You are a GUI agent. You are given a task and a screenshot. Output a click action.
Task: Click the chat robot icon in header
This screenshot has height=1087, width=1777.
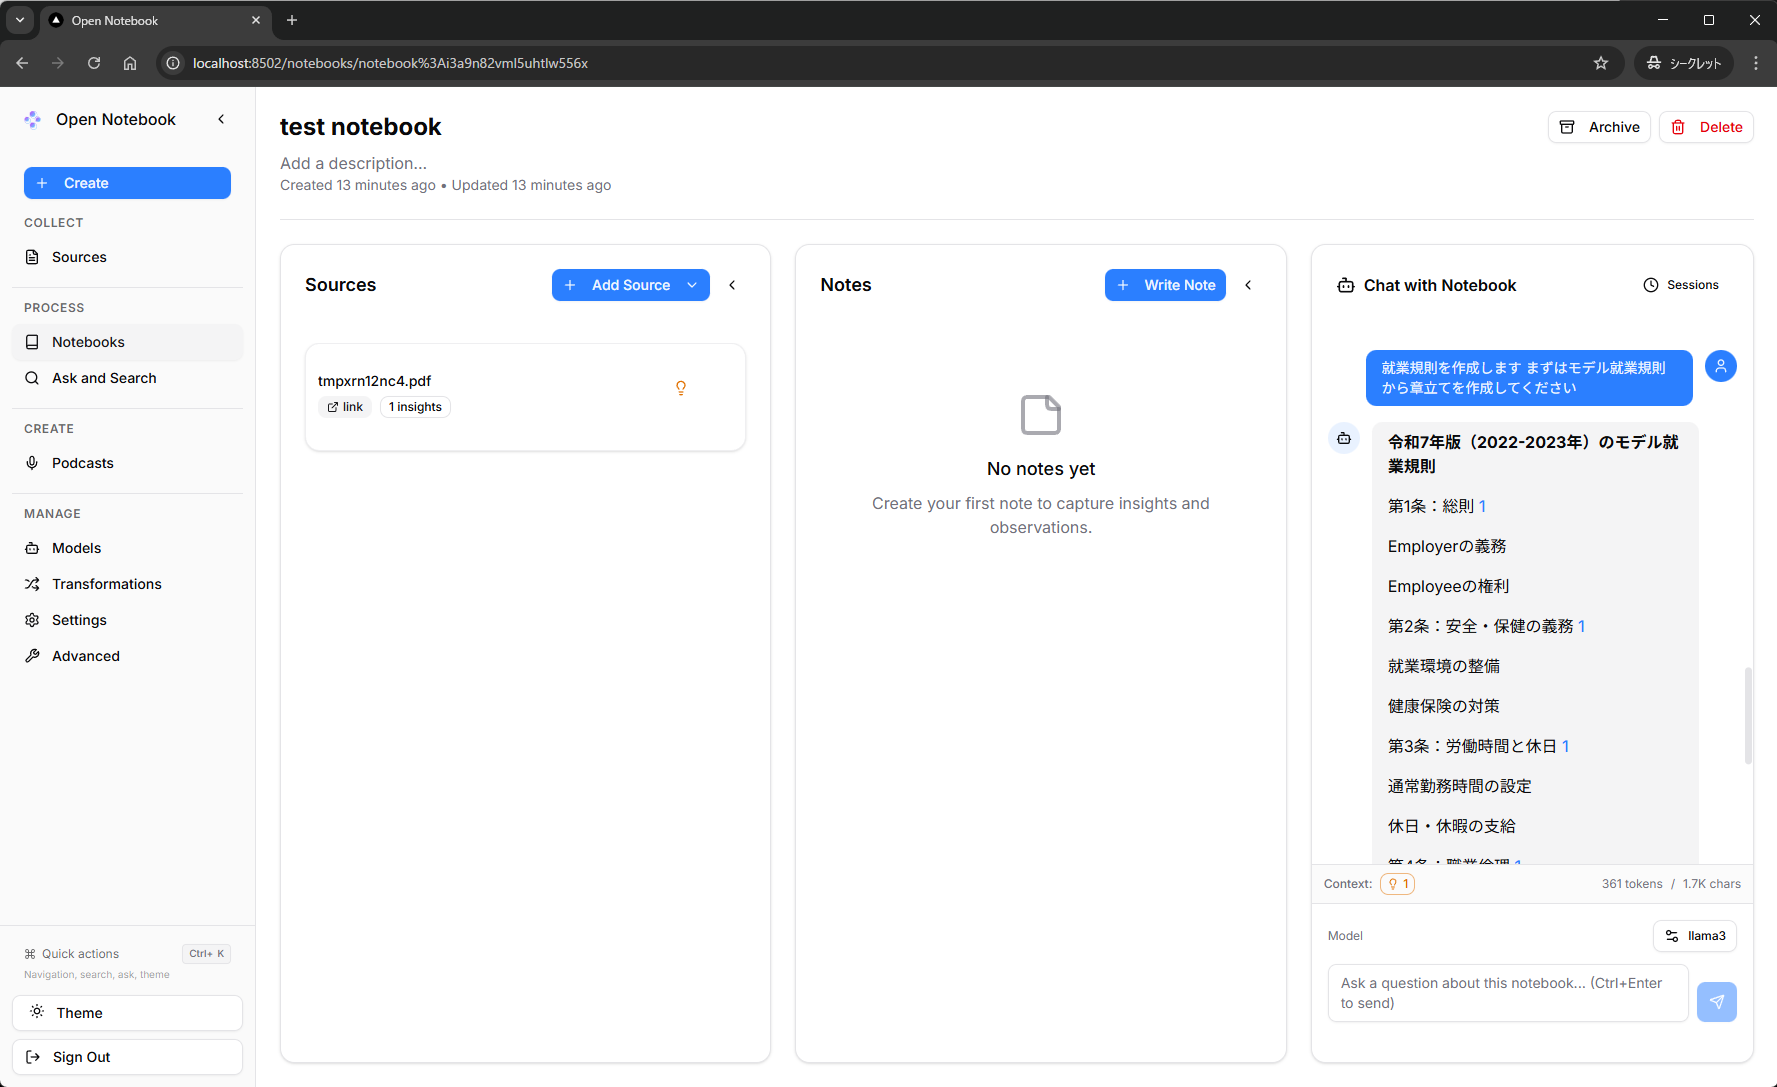click(x=1346, y=286)
